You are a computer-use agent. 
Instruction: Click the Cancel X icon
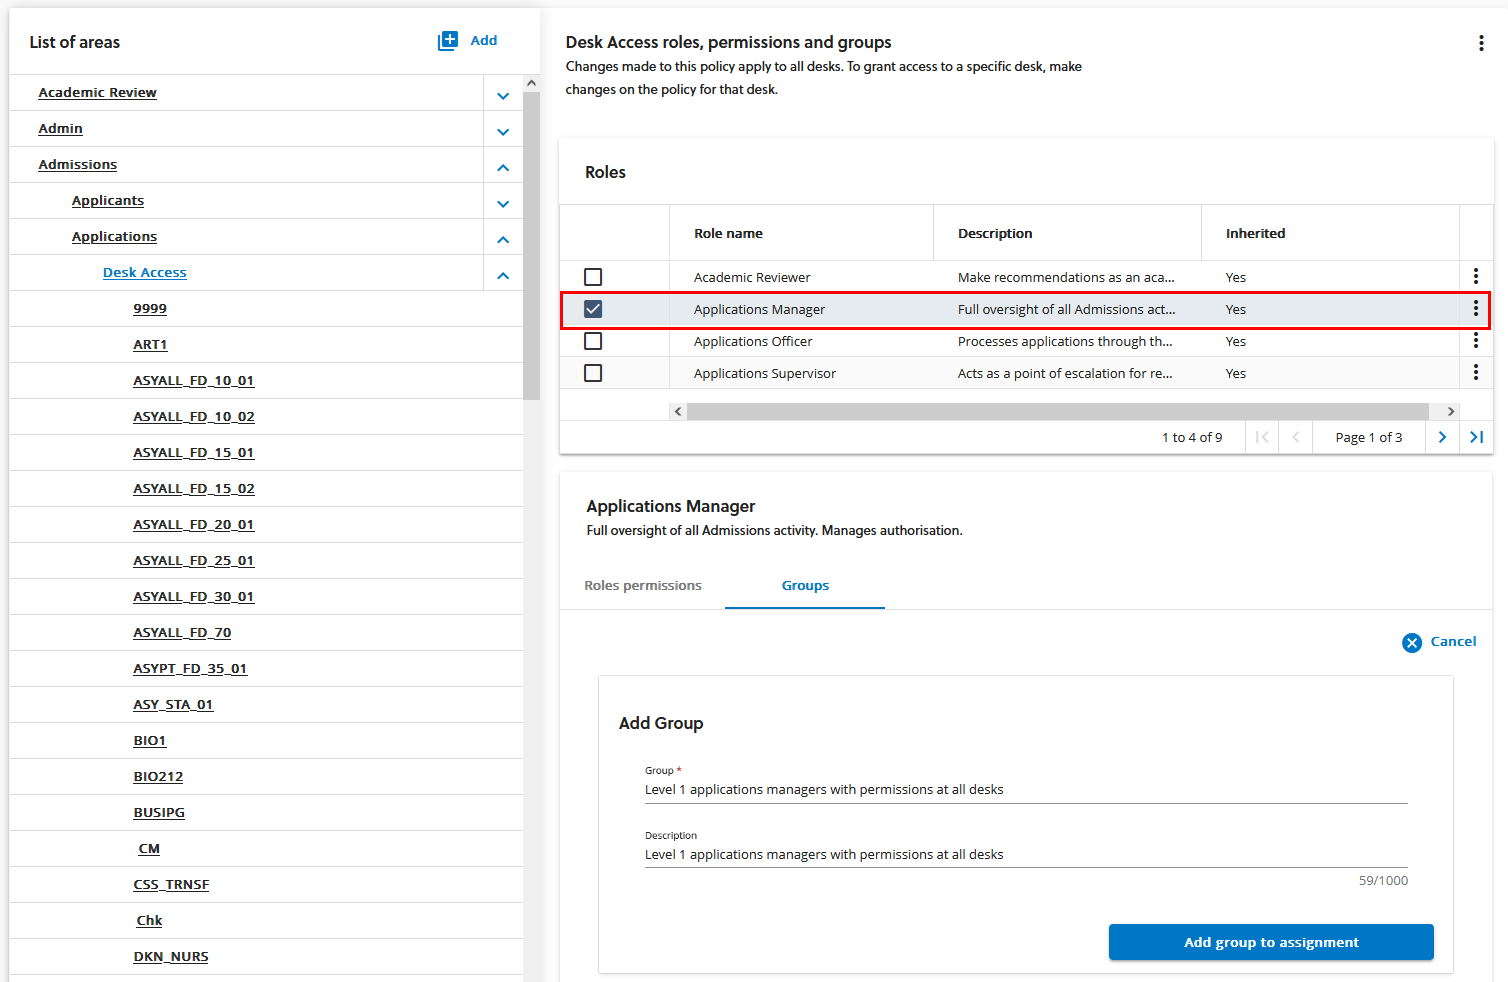(x=1412, y=643)
